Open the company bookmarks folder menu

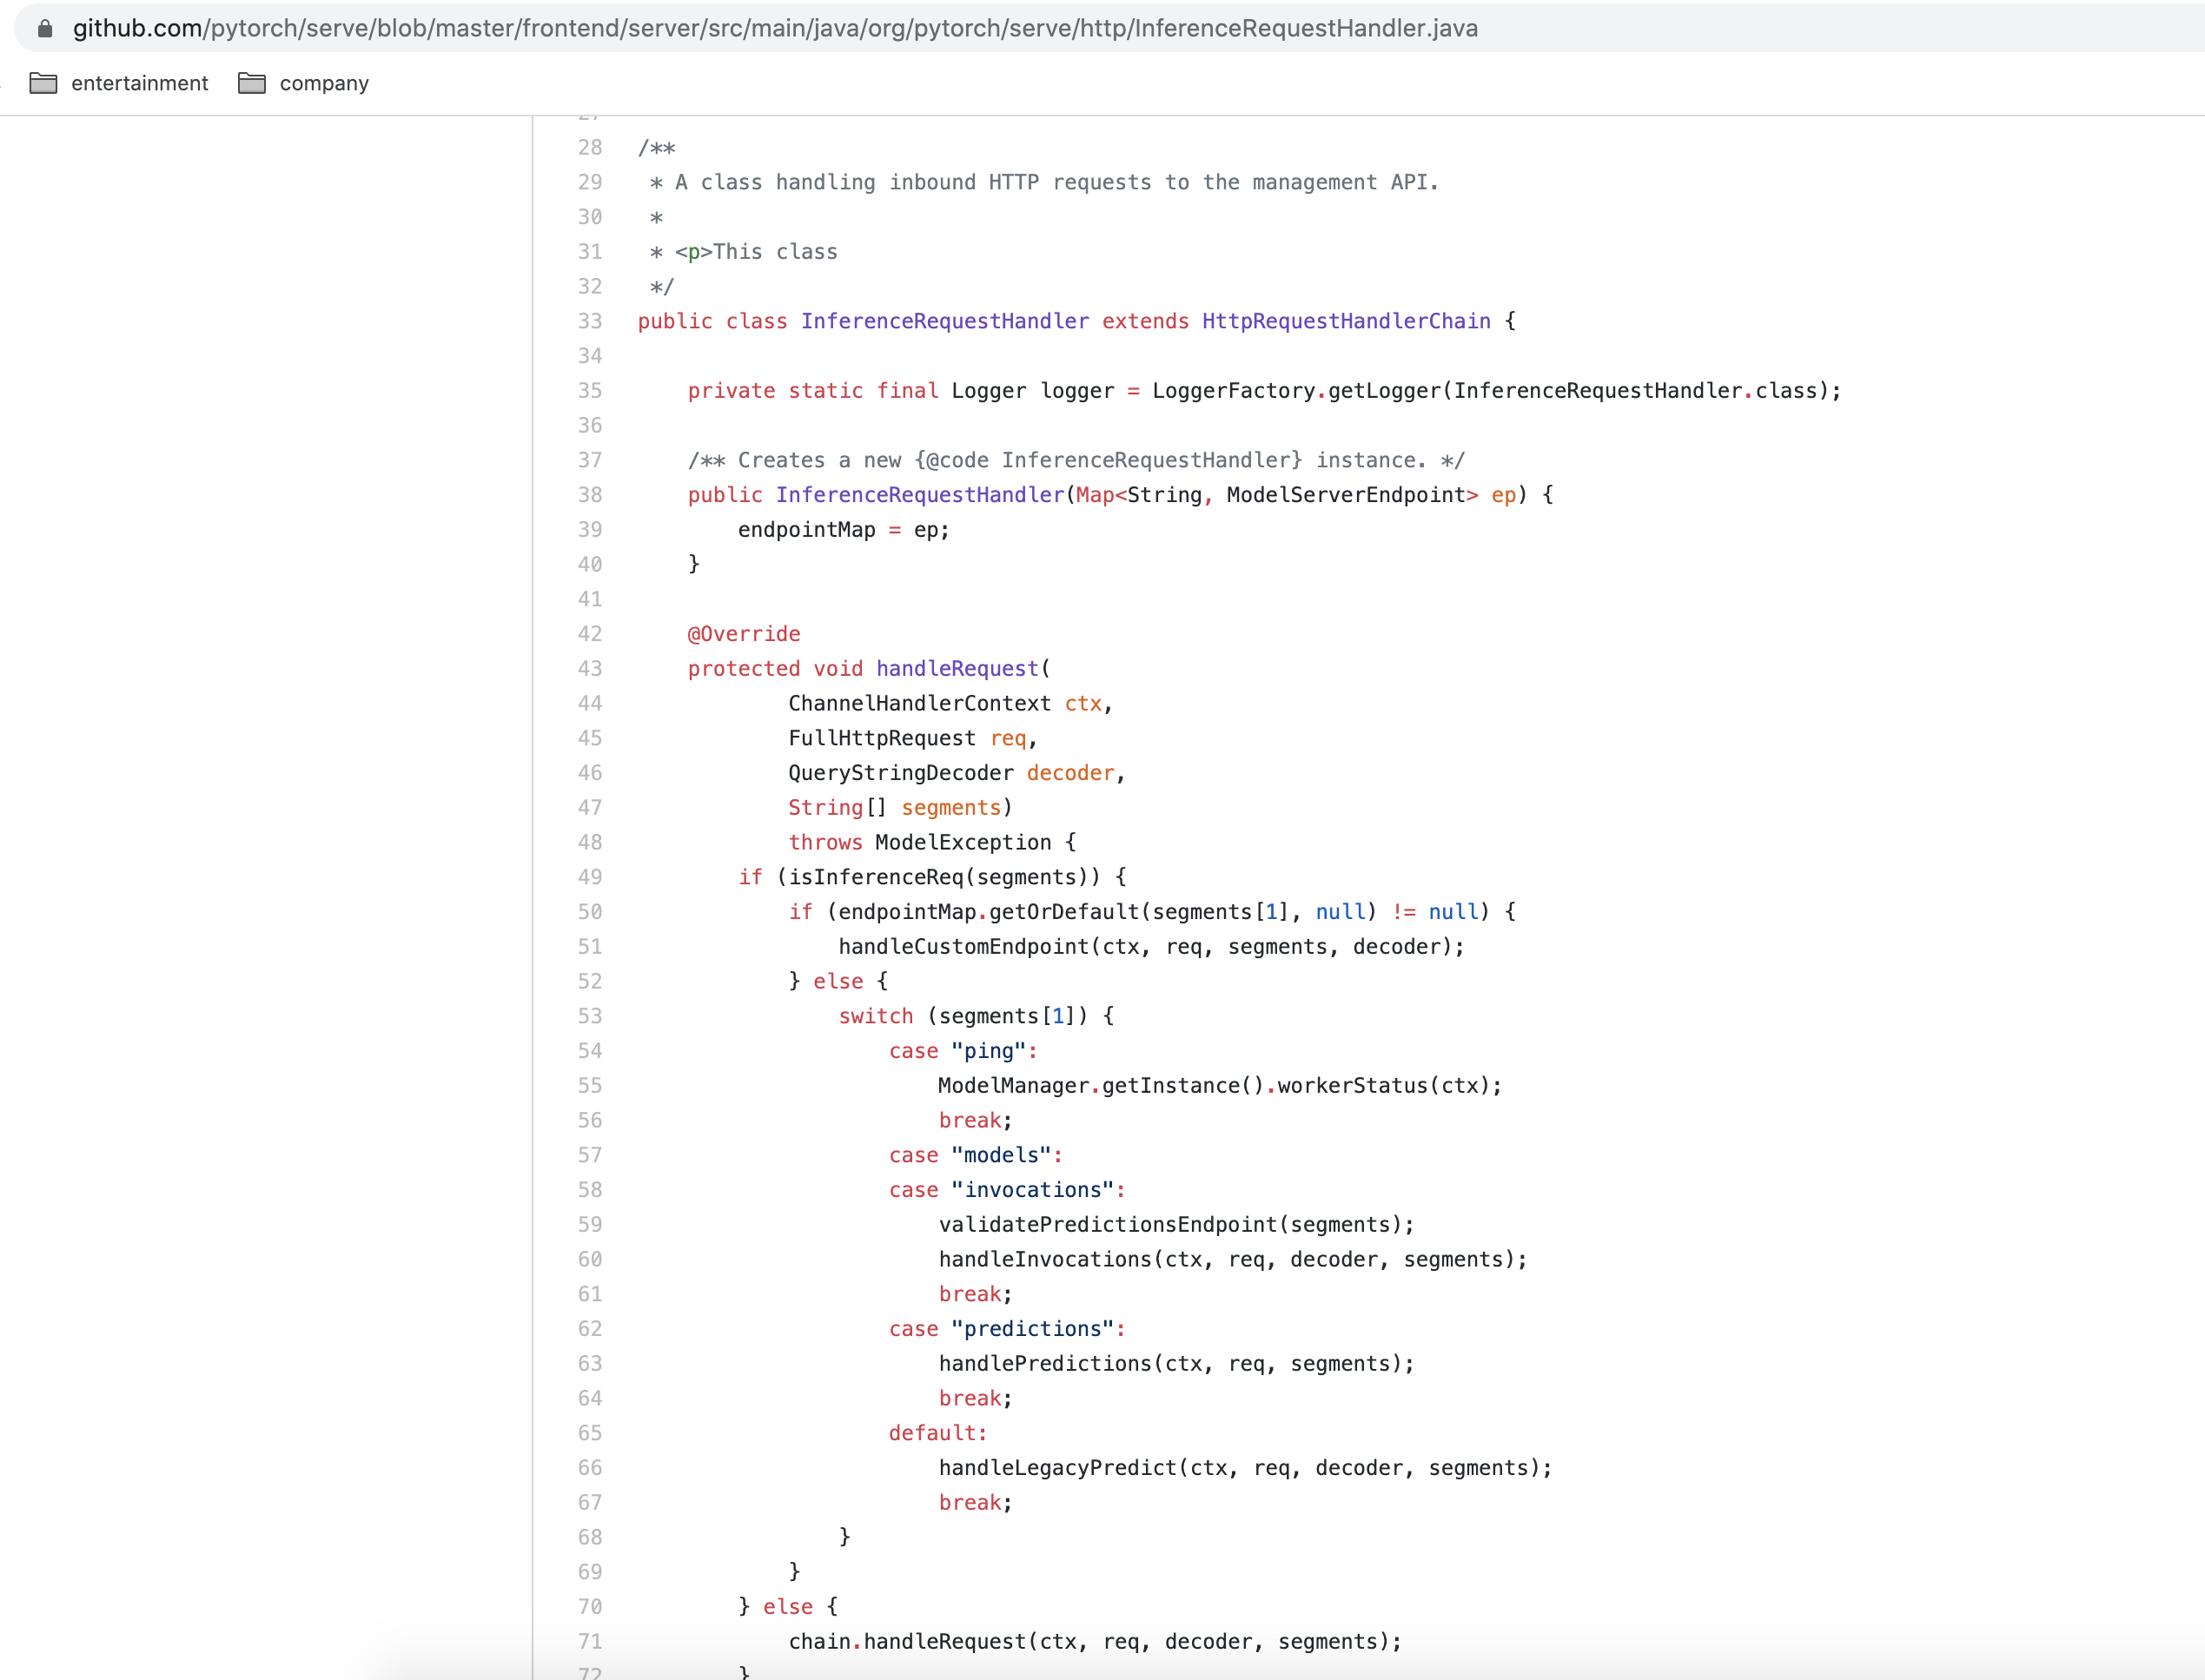pos(322,83)
